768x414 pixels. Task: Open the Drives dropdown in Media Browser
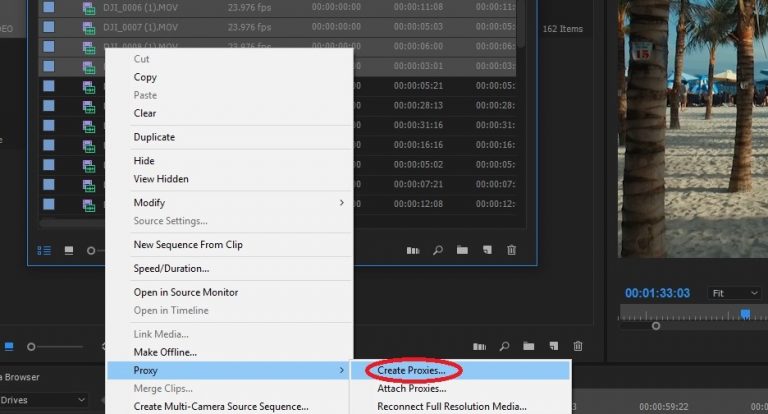click(45, 399)
